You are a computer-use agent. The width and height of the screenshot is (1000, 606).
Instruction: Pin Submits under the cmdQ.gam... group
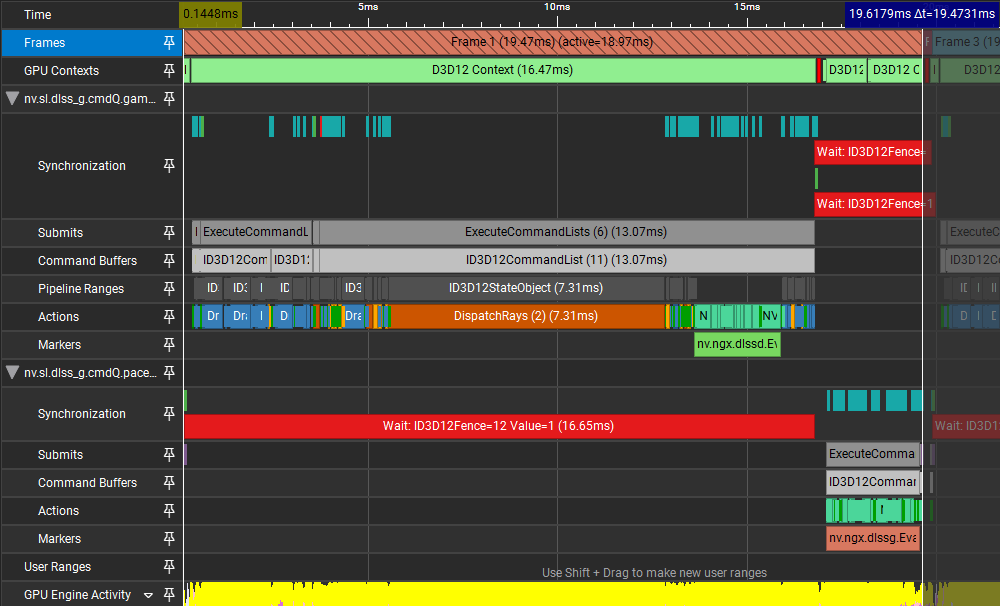tap(169, 233)
